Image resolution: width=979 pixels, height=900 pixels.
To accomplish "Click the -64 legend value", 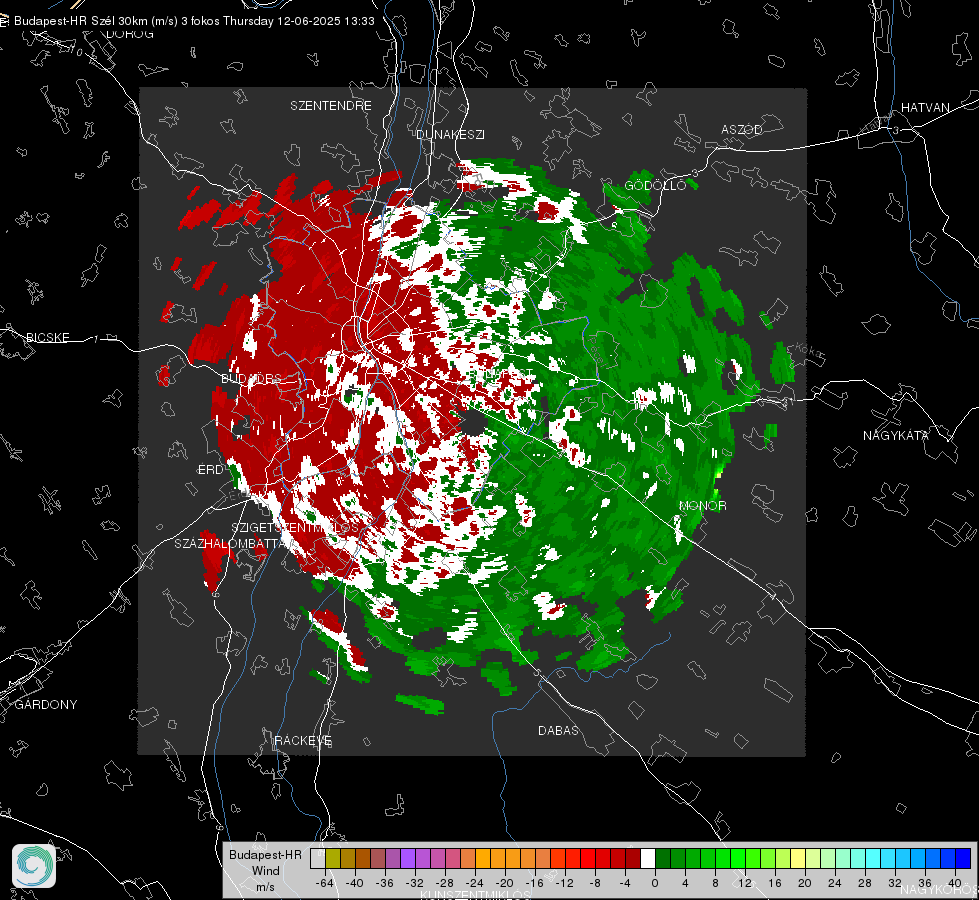I will pyautogui.click(x=325, y=883).
